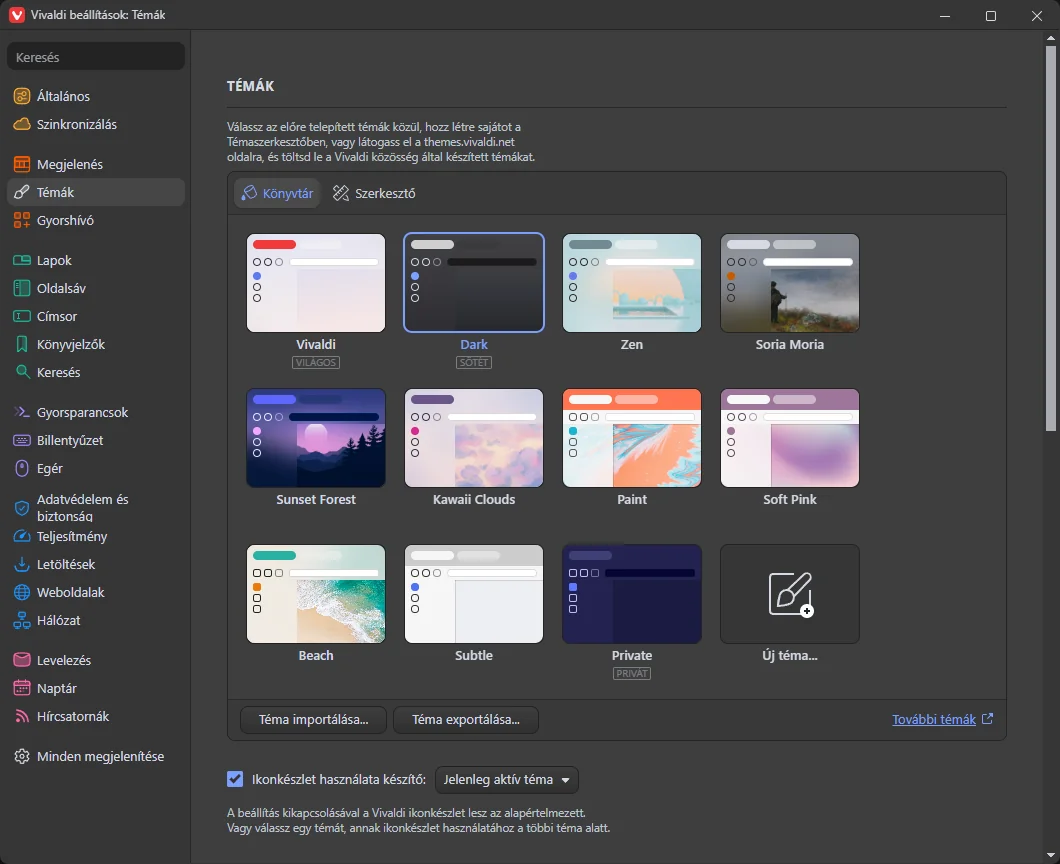Image resolution: width=1060 pixels, height=864 pixels.
Task: Click the Naptár calendar icon
Action: (x=22, y=688)
